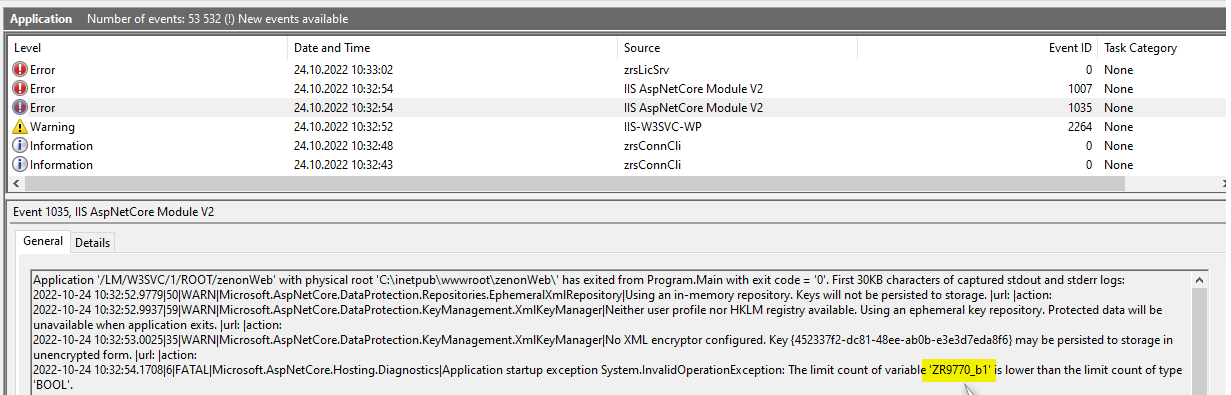Screen dimensions: 1231x395
Task: Click the error icon of event 1035 row
Action: [x=21, y=108]
